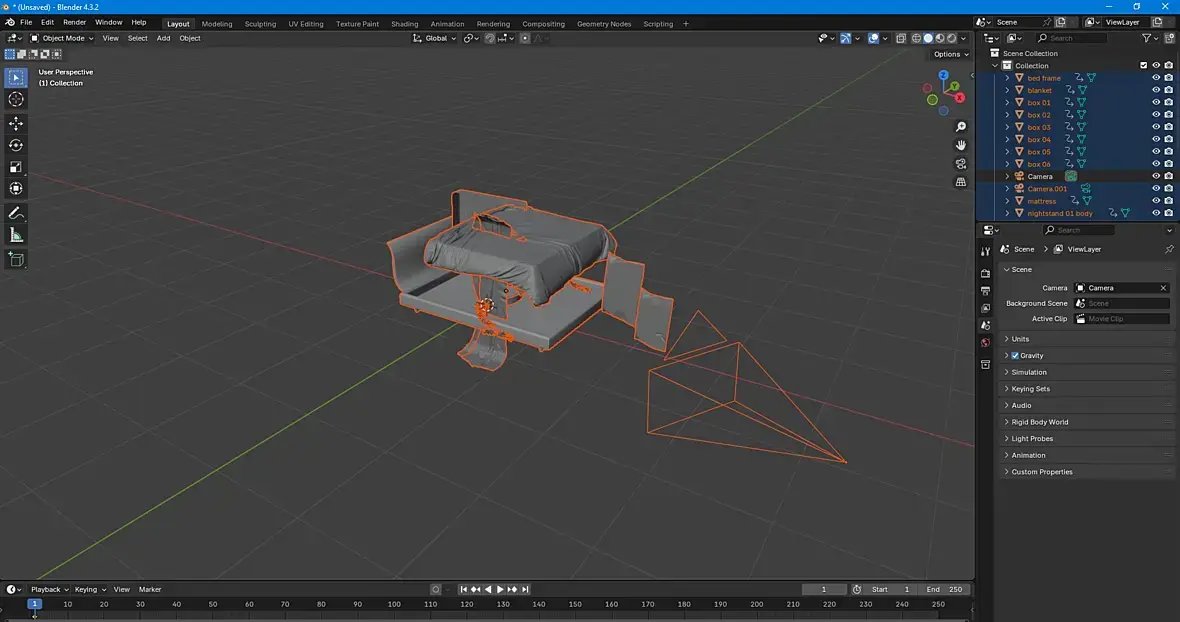This screenshot has height=622, width=1180.
Task: Open the World properties tab icon
Action: pyautogui.click(x=986, y=343)
